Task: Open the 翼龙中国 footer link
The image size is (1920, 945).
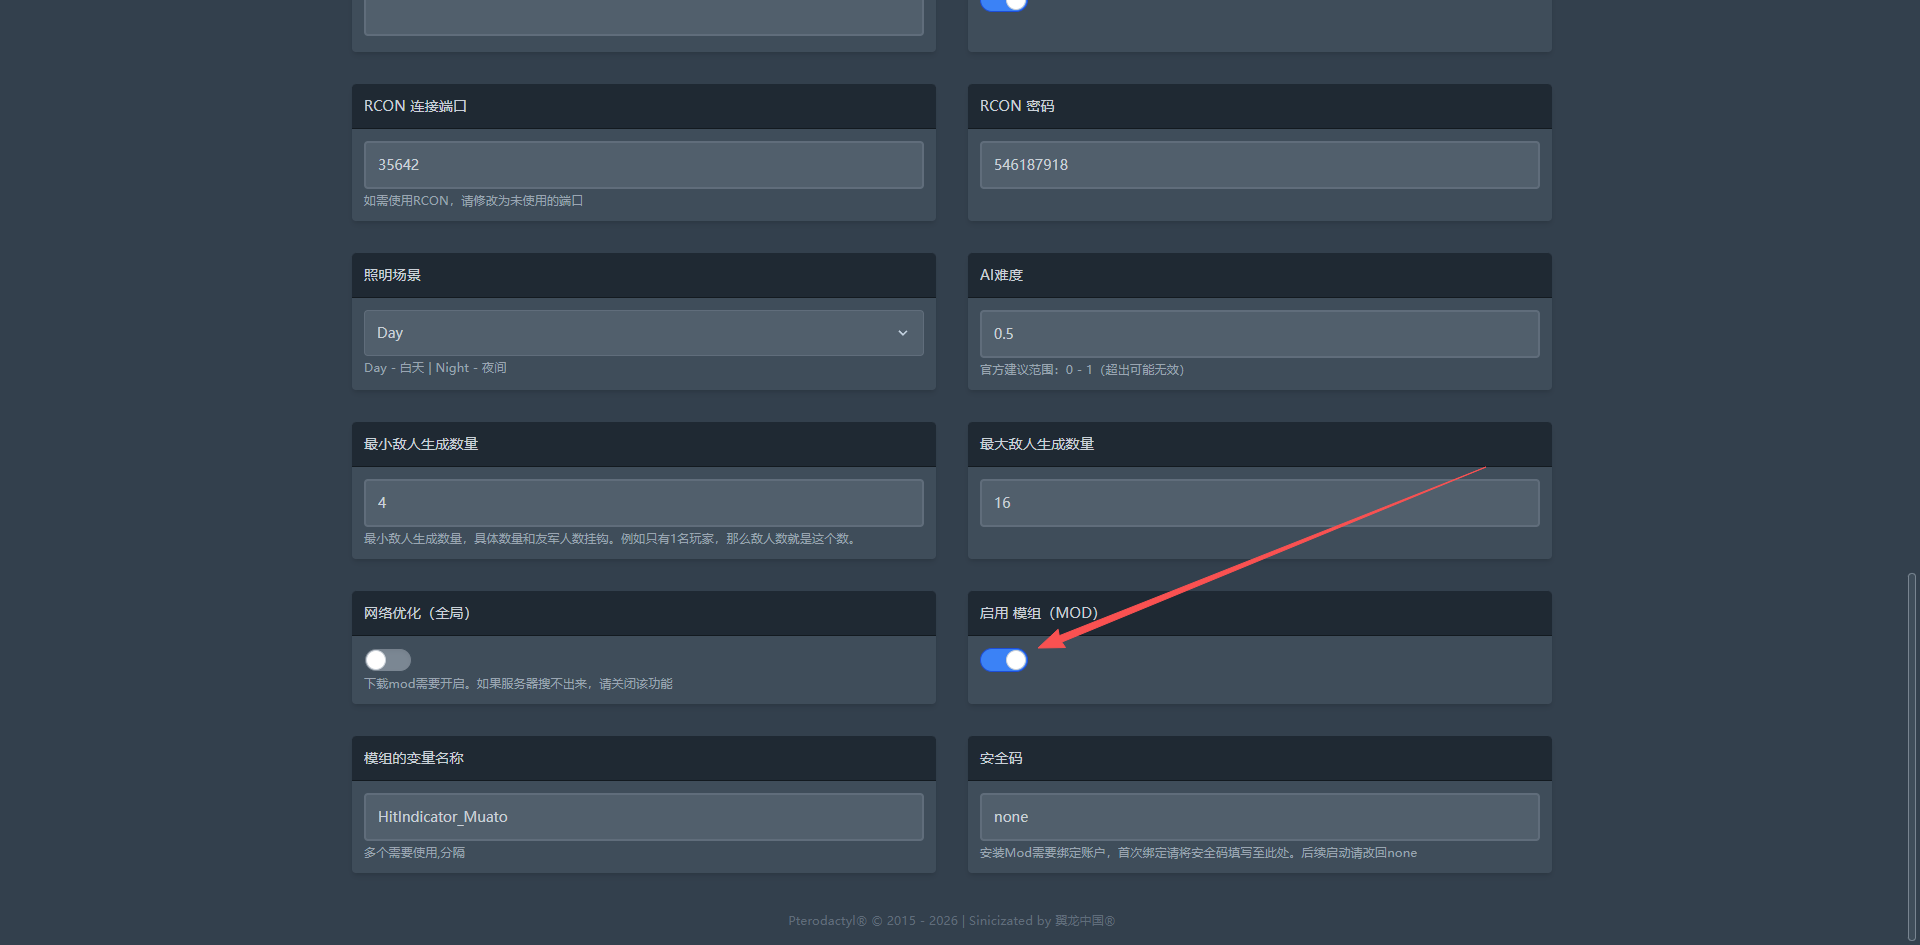Action: [1084, 921]
